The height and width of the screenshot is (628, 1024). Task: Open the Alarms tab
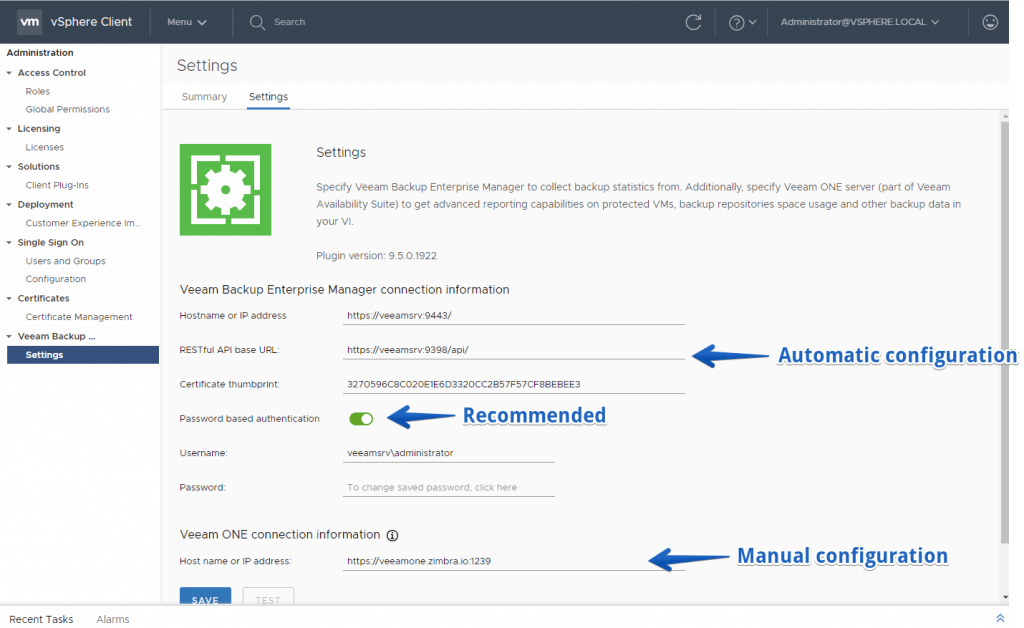[x=112, y=619]
